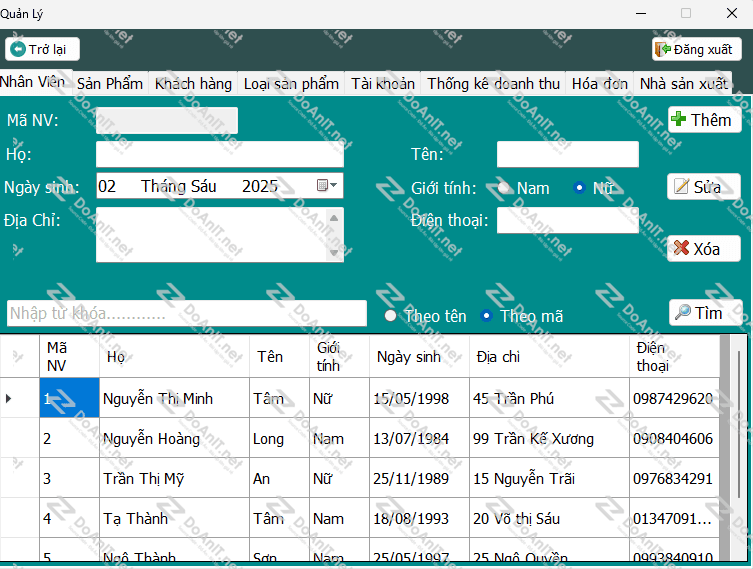Open the Nhà sản xuất tab
Viewport: 753px width, 569px height.
coord(683,84)
